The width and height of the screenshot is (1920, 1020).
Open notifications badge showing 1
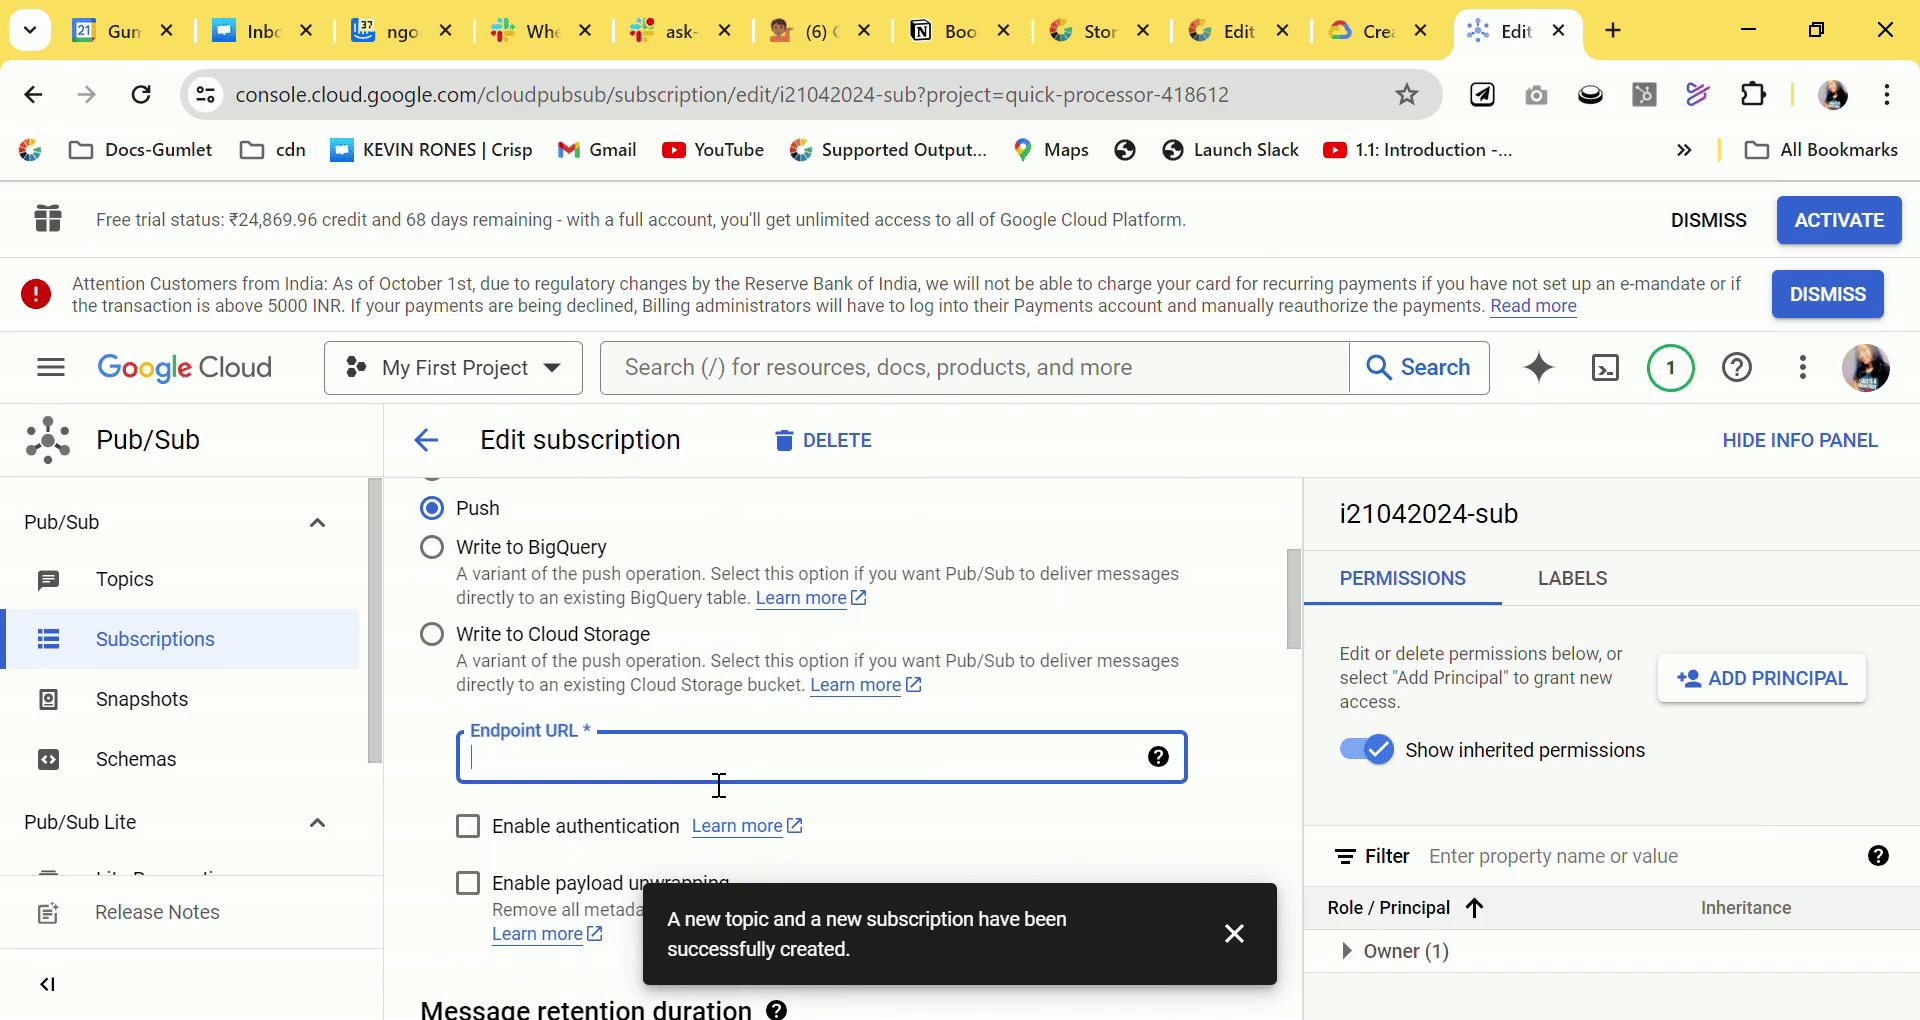coord(1670,368)
